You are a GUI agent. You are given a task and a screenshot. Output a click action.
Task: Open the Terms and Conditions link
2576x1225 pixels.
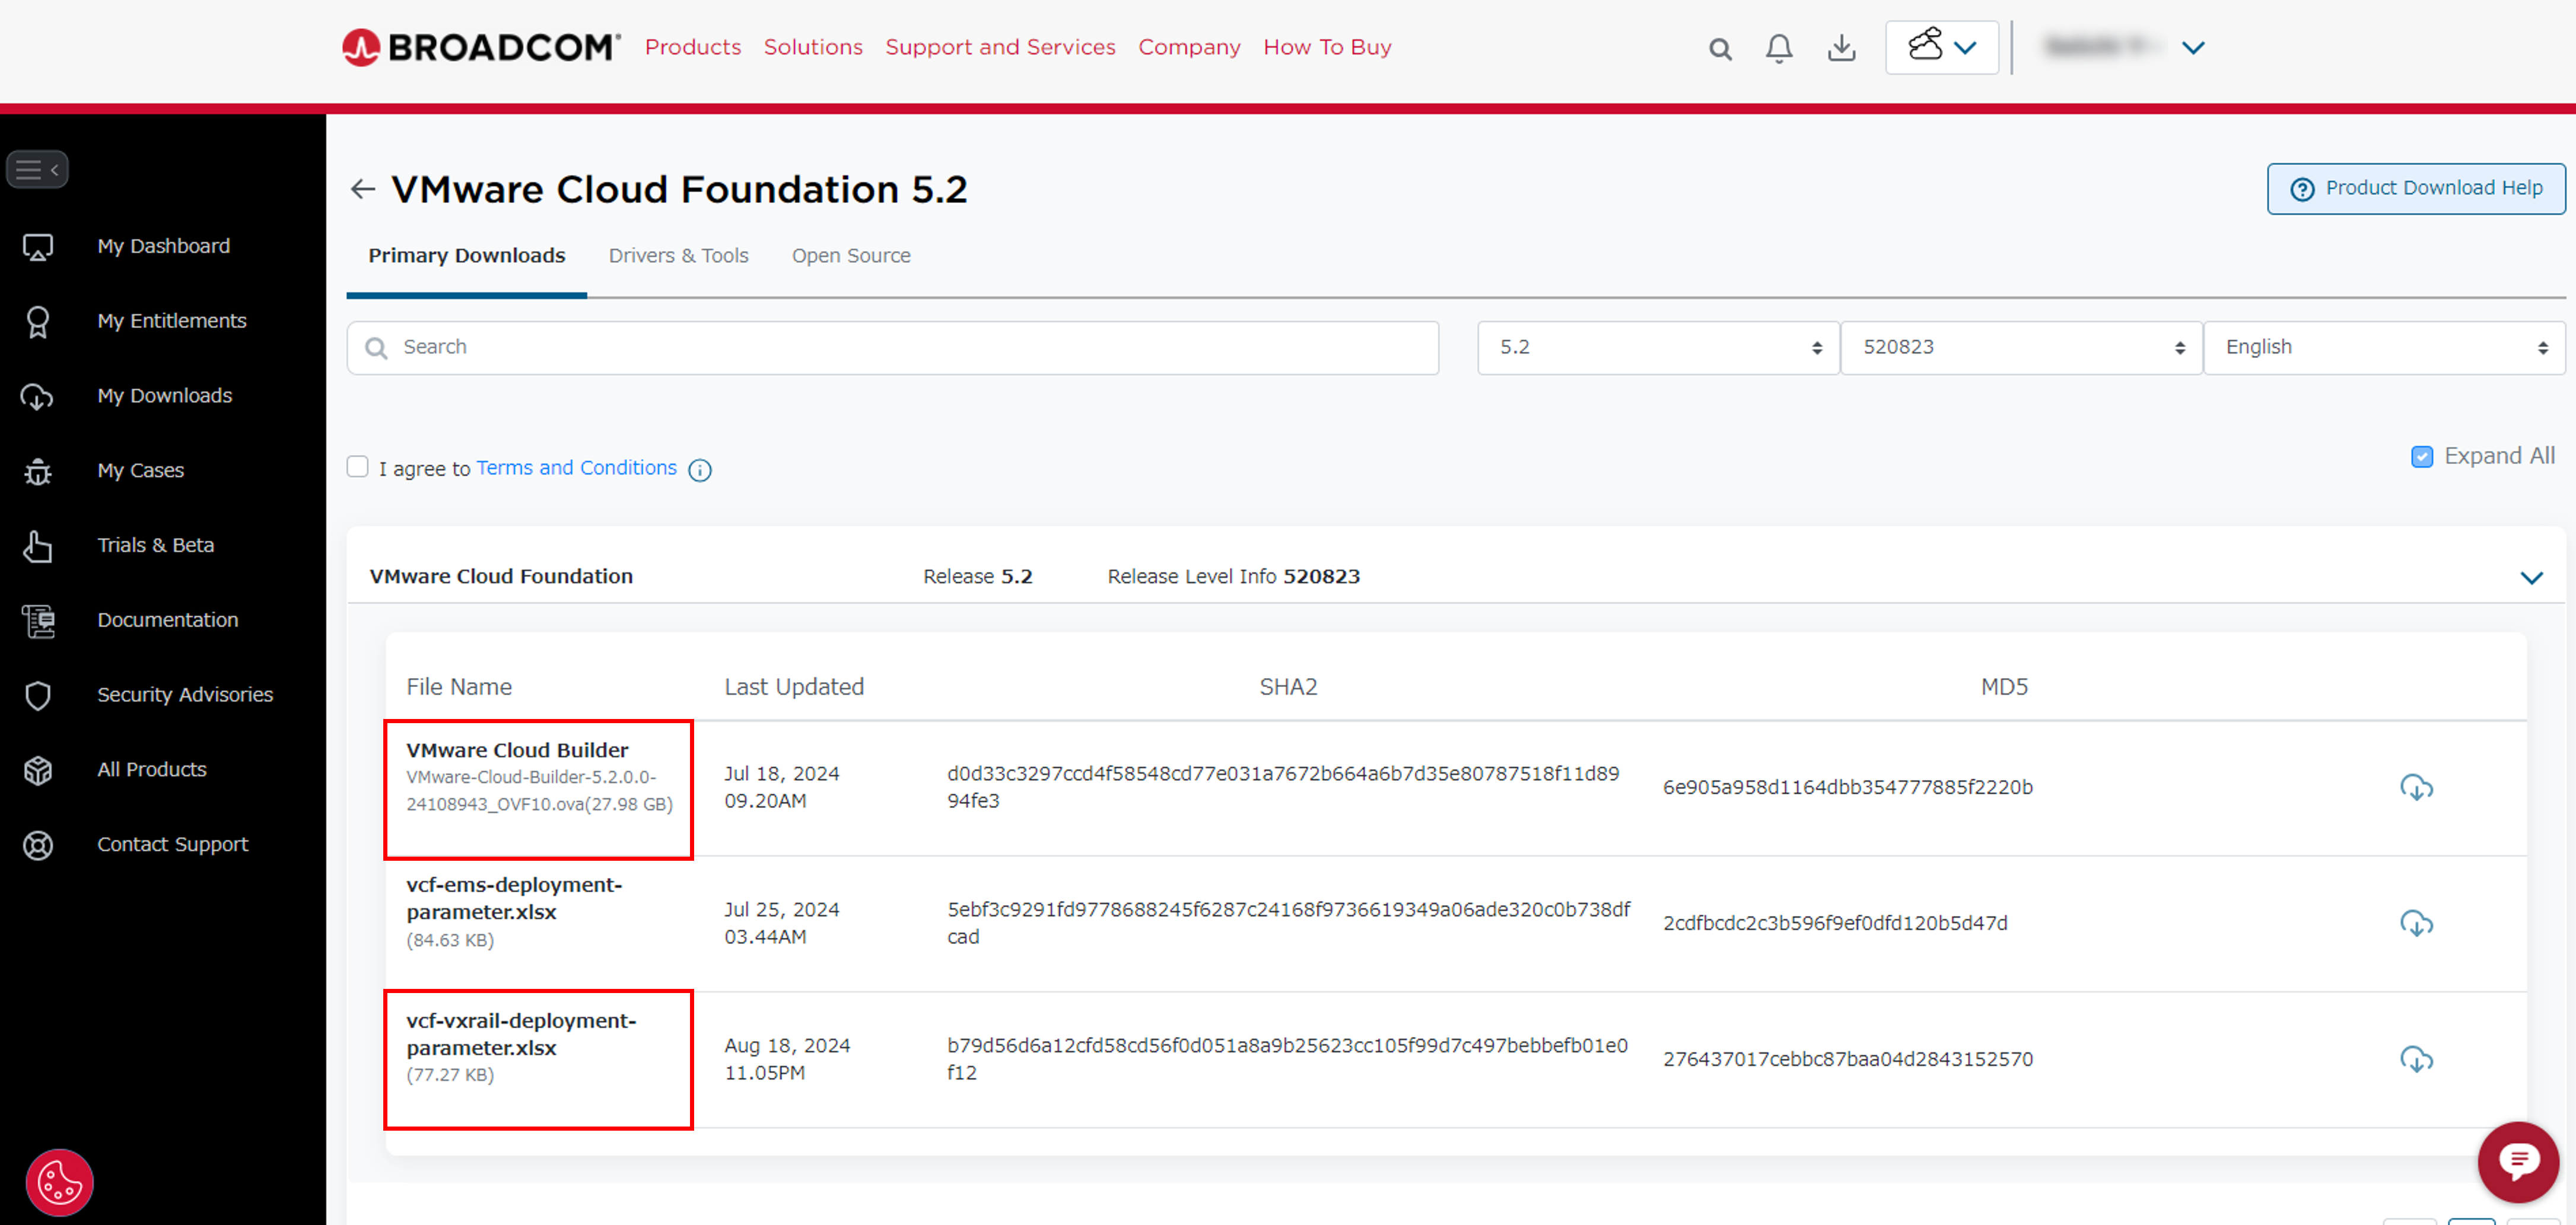click(x=576, y=468)
